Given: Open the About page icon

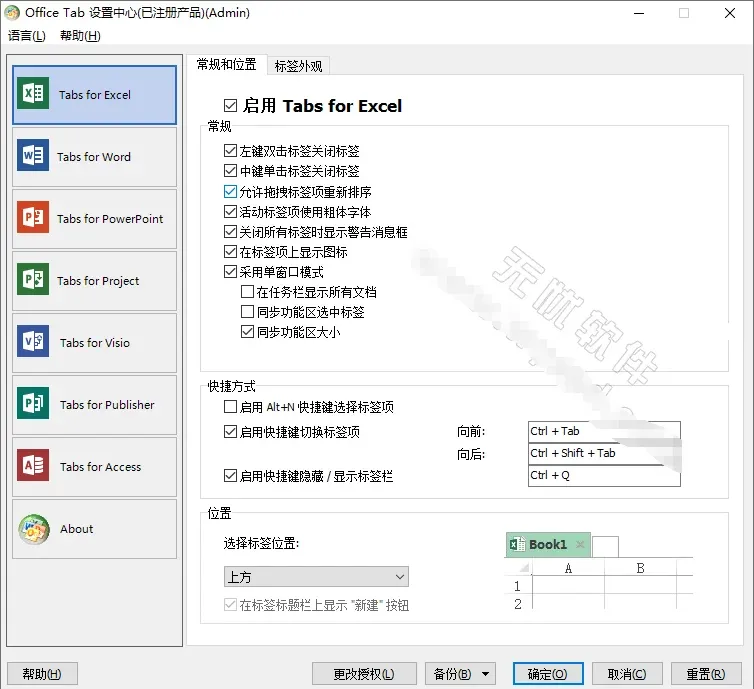Looking at the screenshot, I should (34, 529).
